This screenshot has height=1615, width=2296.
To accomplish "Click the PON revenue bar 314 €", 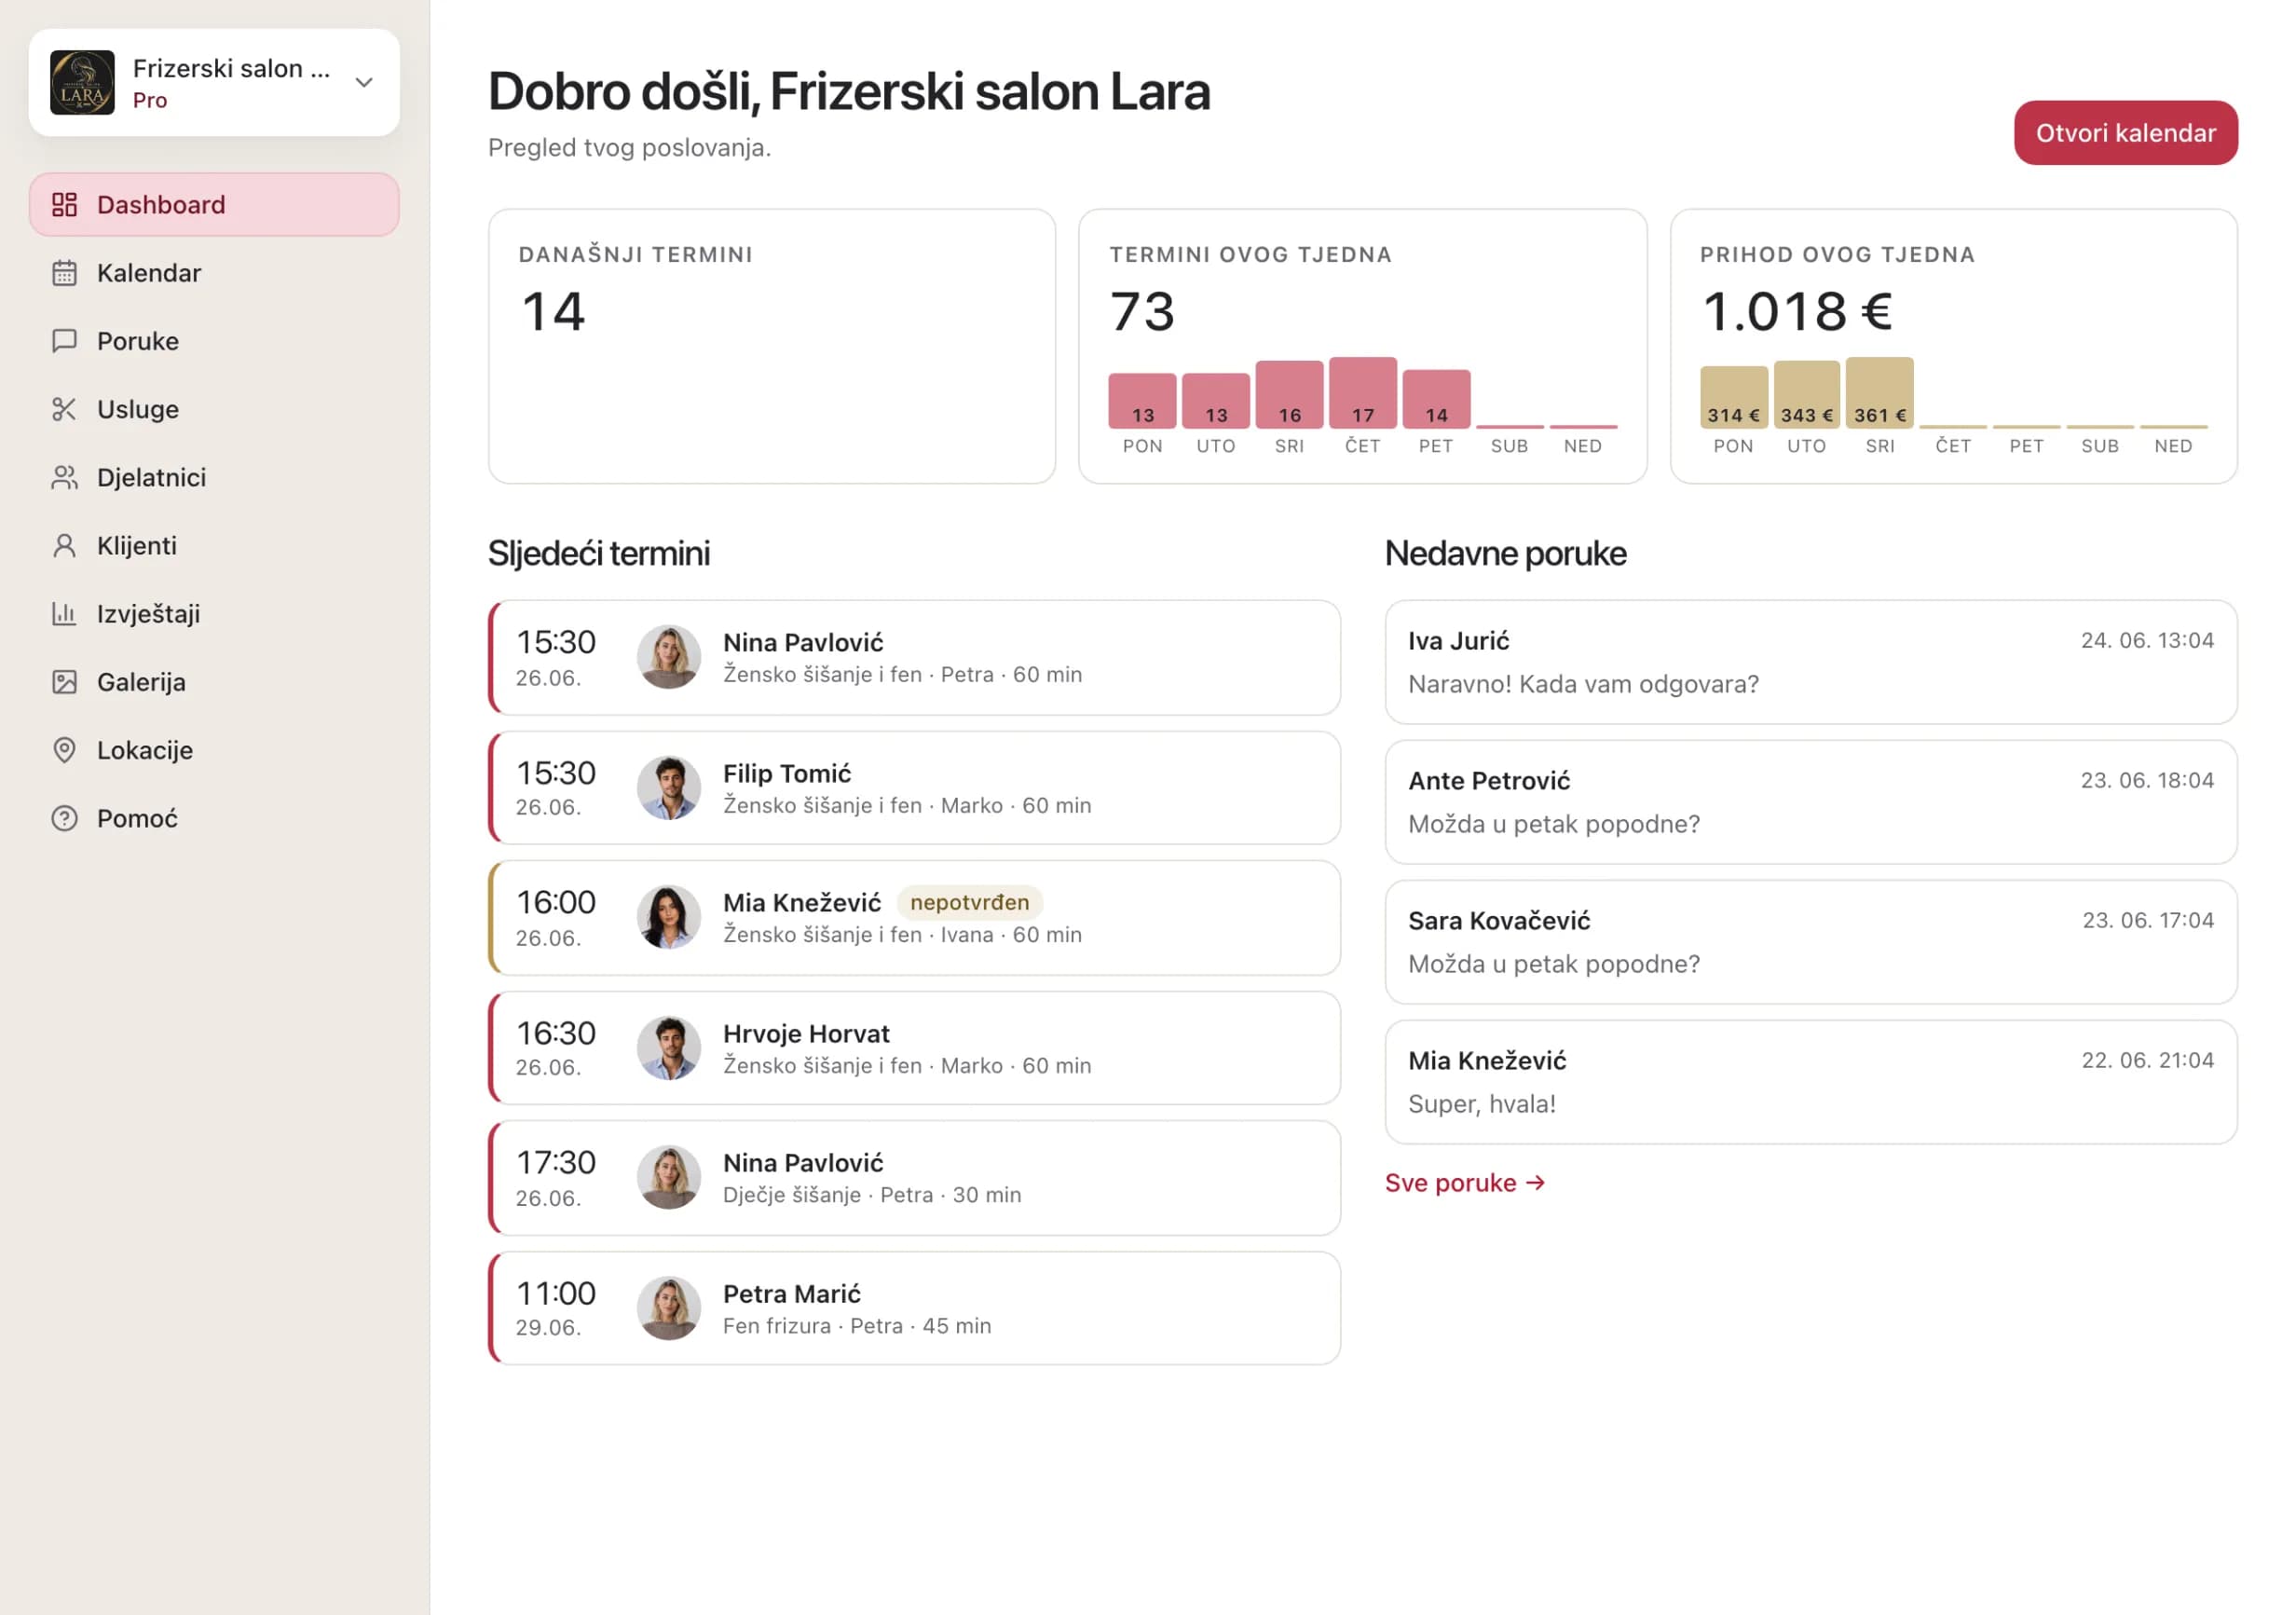I will coord(1733,397).
